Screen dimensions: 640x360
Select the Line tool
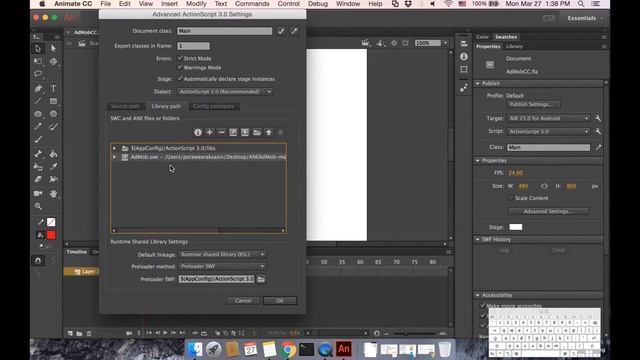pyautogui.click(x=38, y=101)
